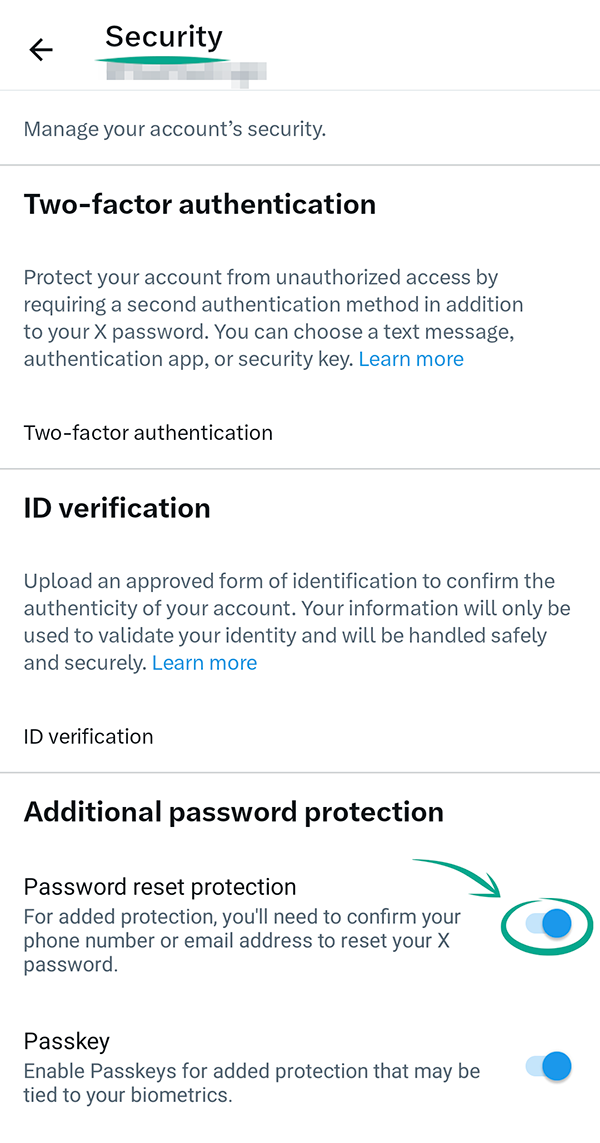The width and height of the screenshot is (600, 1143).
Task: Click the bold Two-factor authentication heading
Action: [x=200, y=205]
